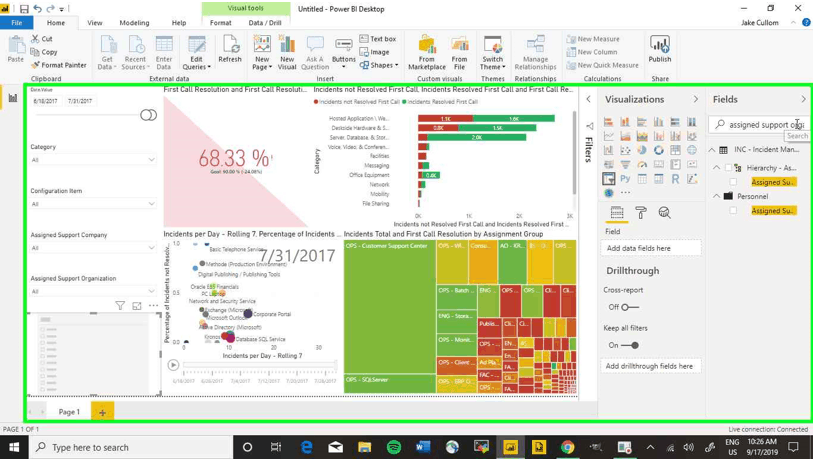Open Word from the taskbar
The height and width of the screenshot is (461, 815).
(423, 447)
